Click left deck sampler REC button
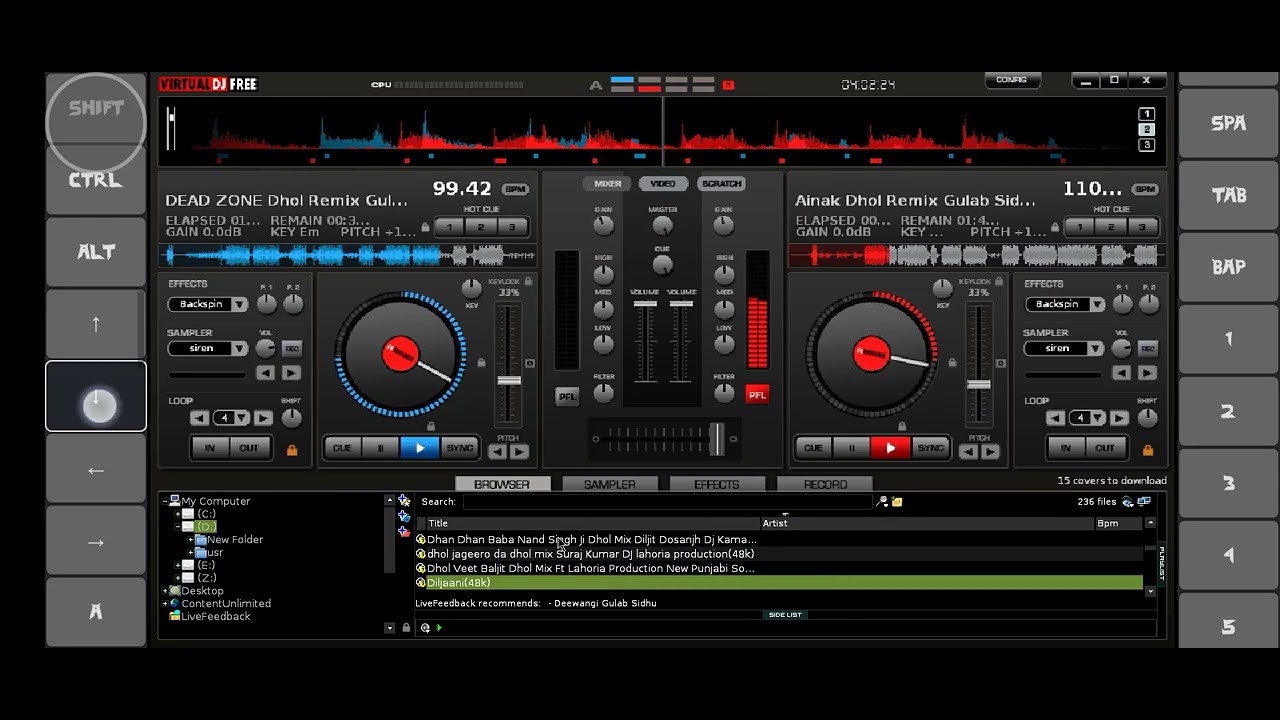 [x=291, y=348]
